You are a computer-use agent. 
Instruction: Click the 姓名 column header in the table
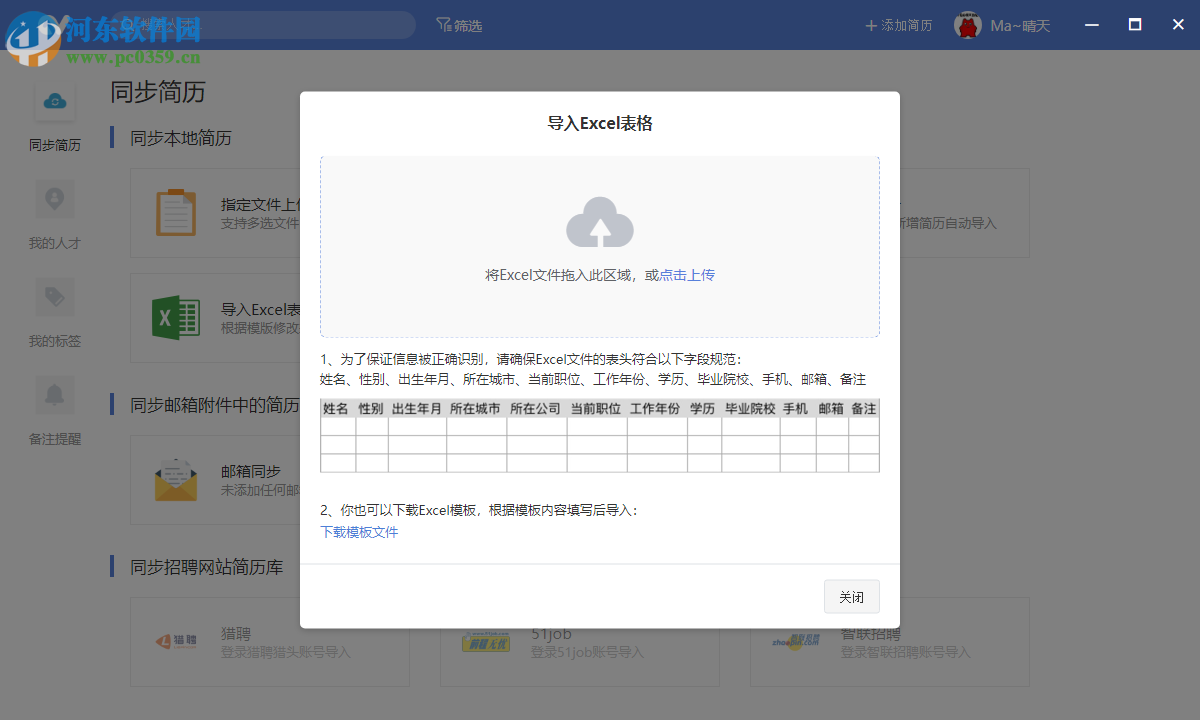337,408
